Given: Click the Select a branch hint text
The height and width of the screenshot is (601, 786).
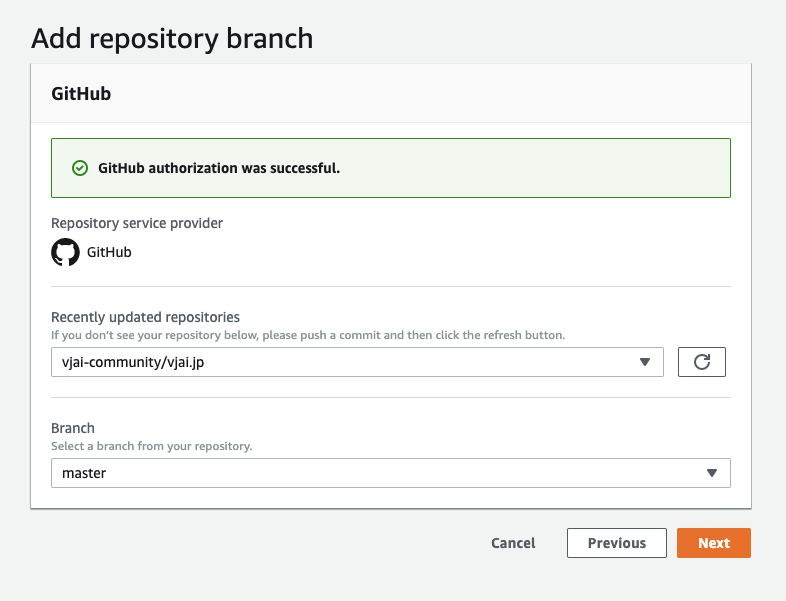Looking at the screenshot, I should pyautogui.click(x=151, y=445).
